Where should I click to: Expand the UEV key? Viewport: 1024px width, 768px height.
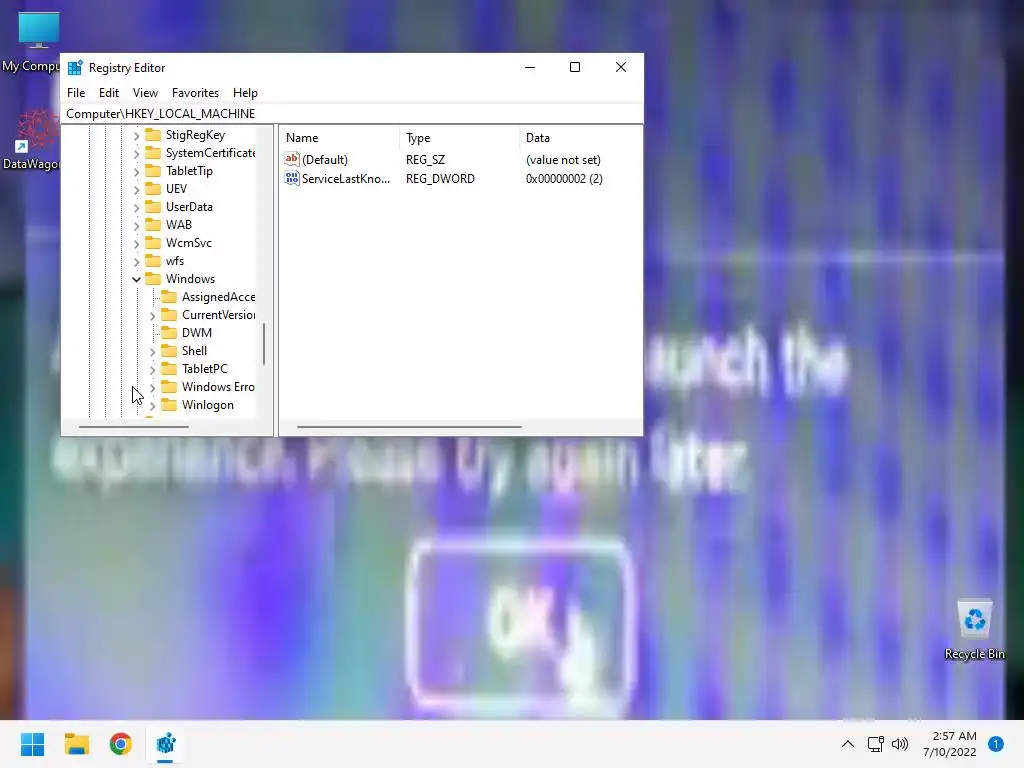(136, 189)
